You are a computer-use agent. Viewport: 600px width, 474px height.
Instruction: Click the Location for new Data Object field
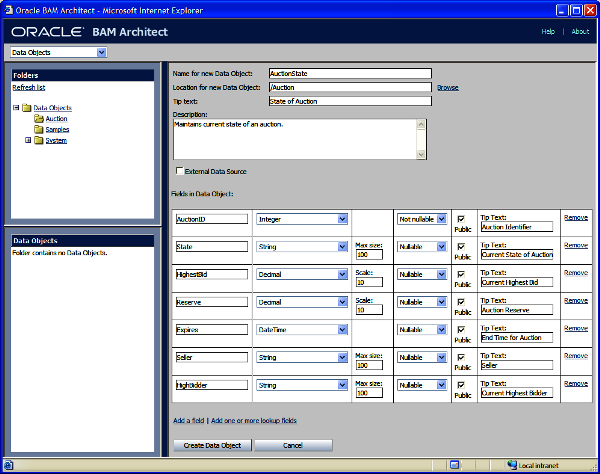(x=350, y=87)
